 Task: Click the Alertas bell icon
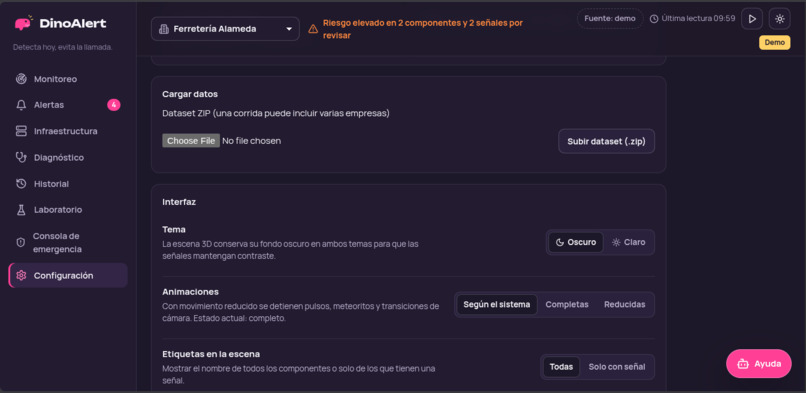pos(21,105)
